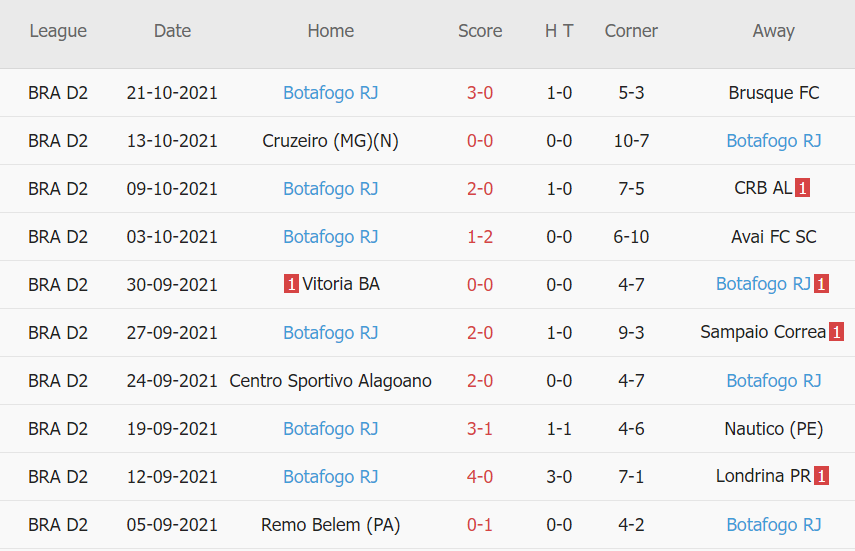This screenshot has width=855, height=551.
Task: Select the 4-0 score against Londrina PR
Action: coord(480,476)
